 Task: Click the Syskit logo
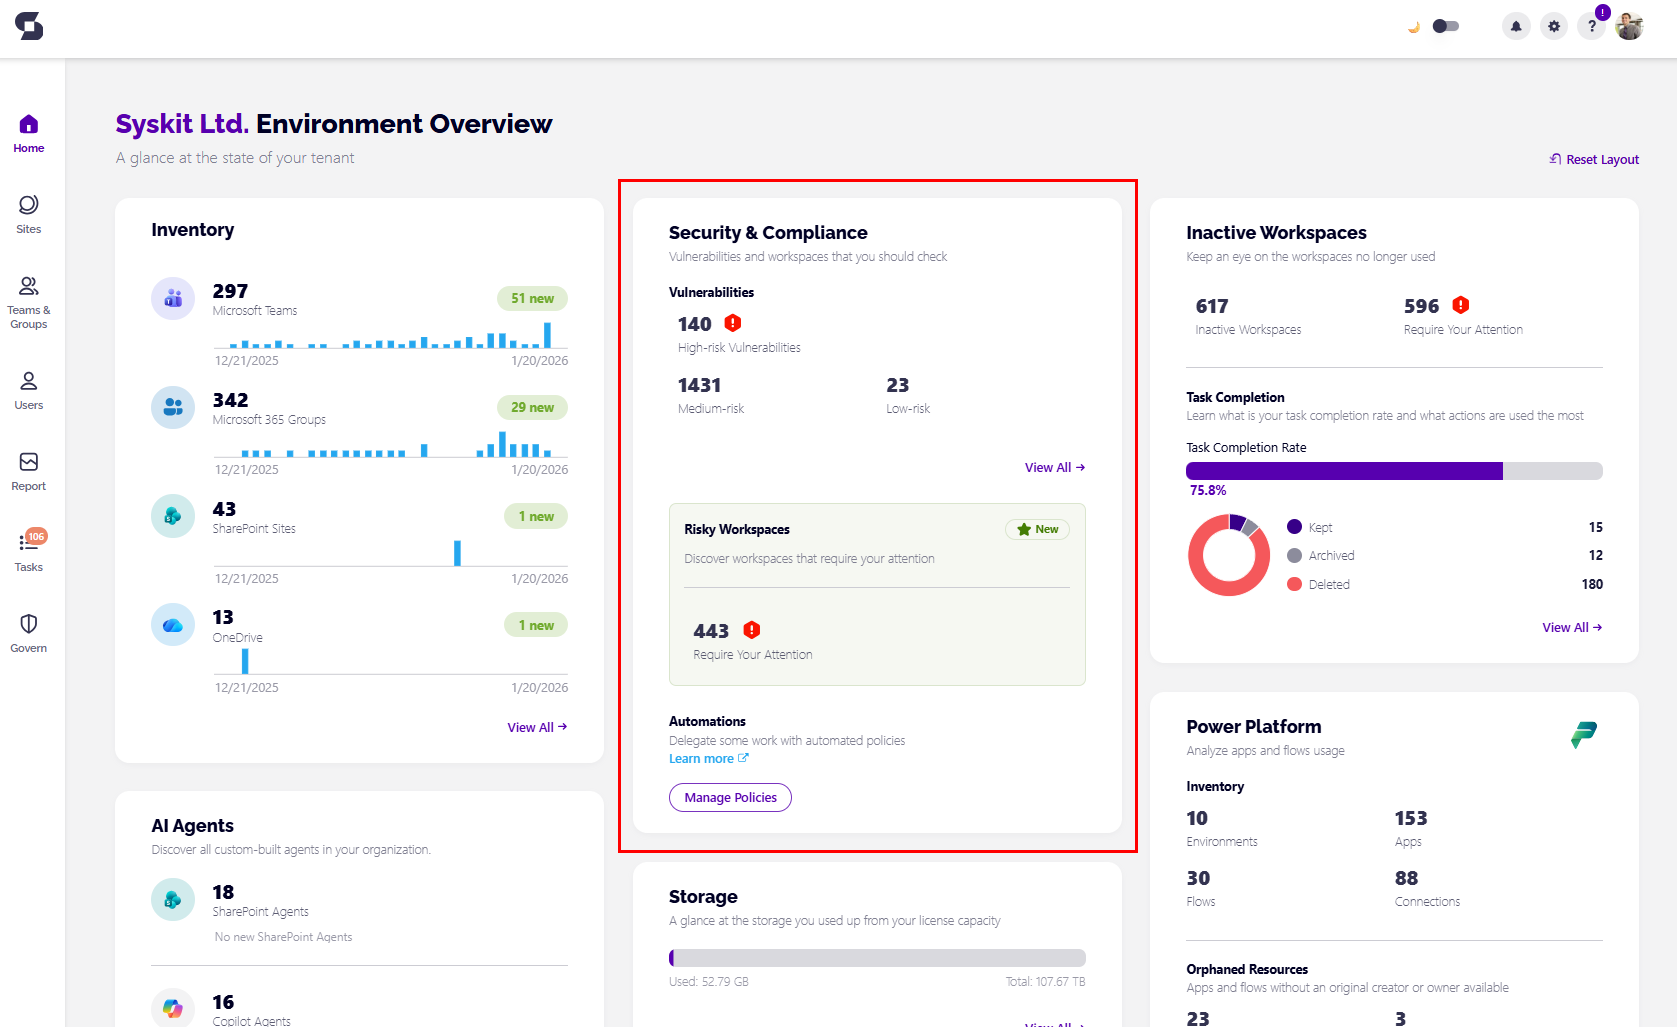point(29,26)
